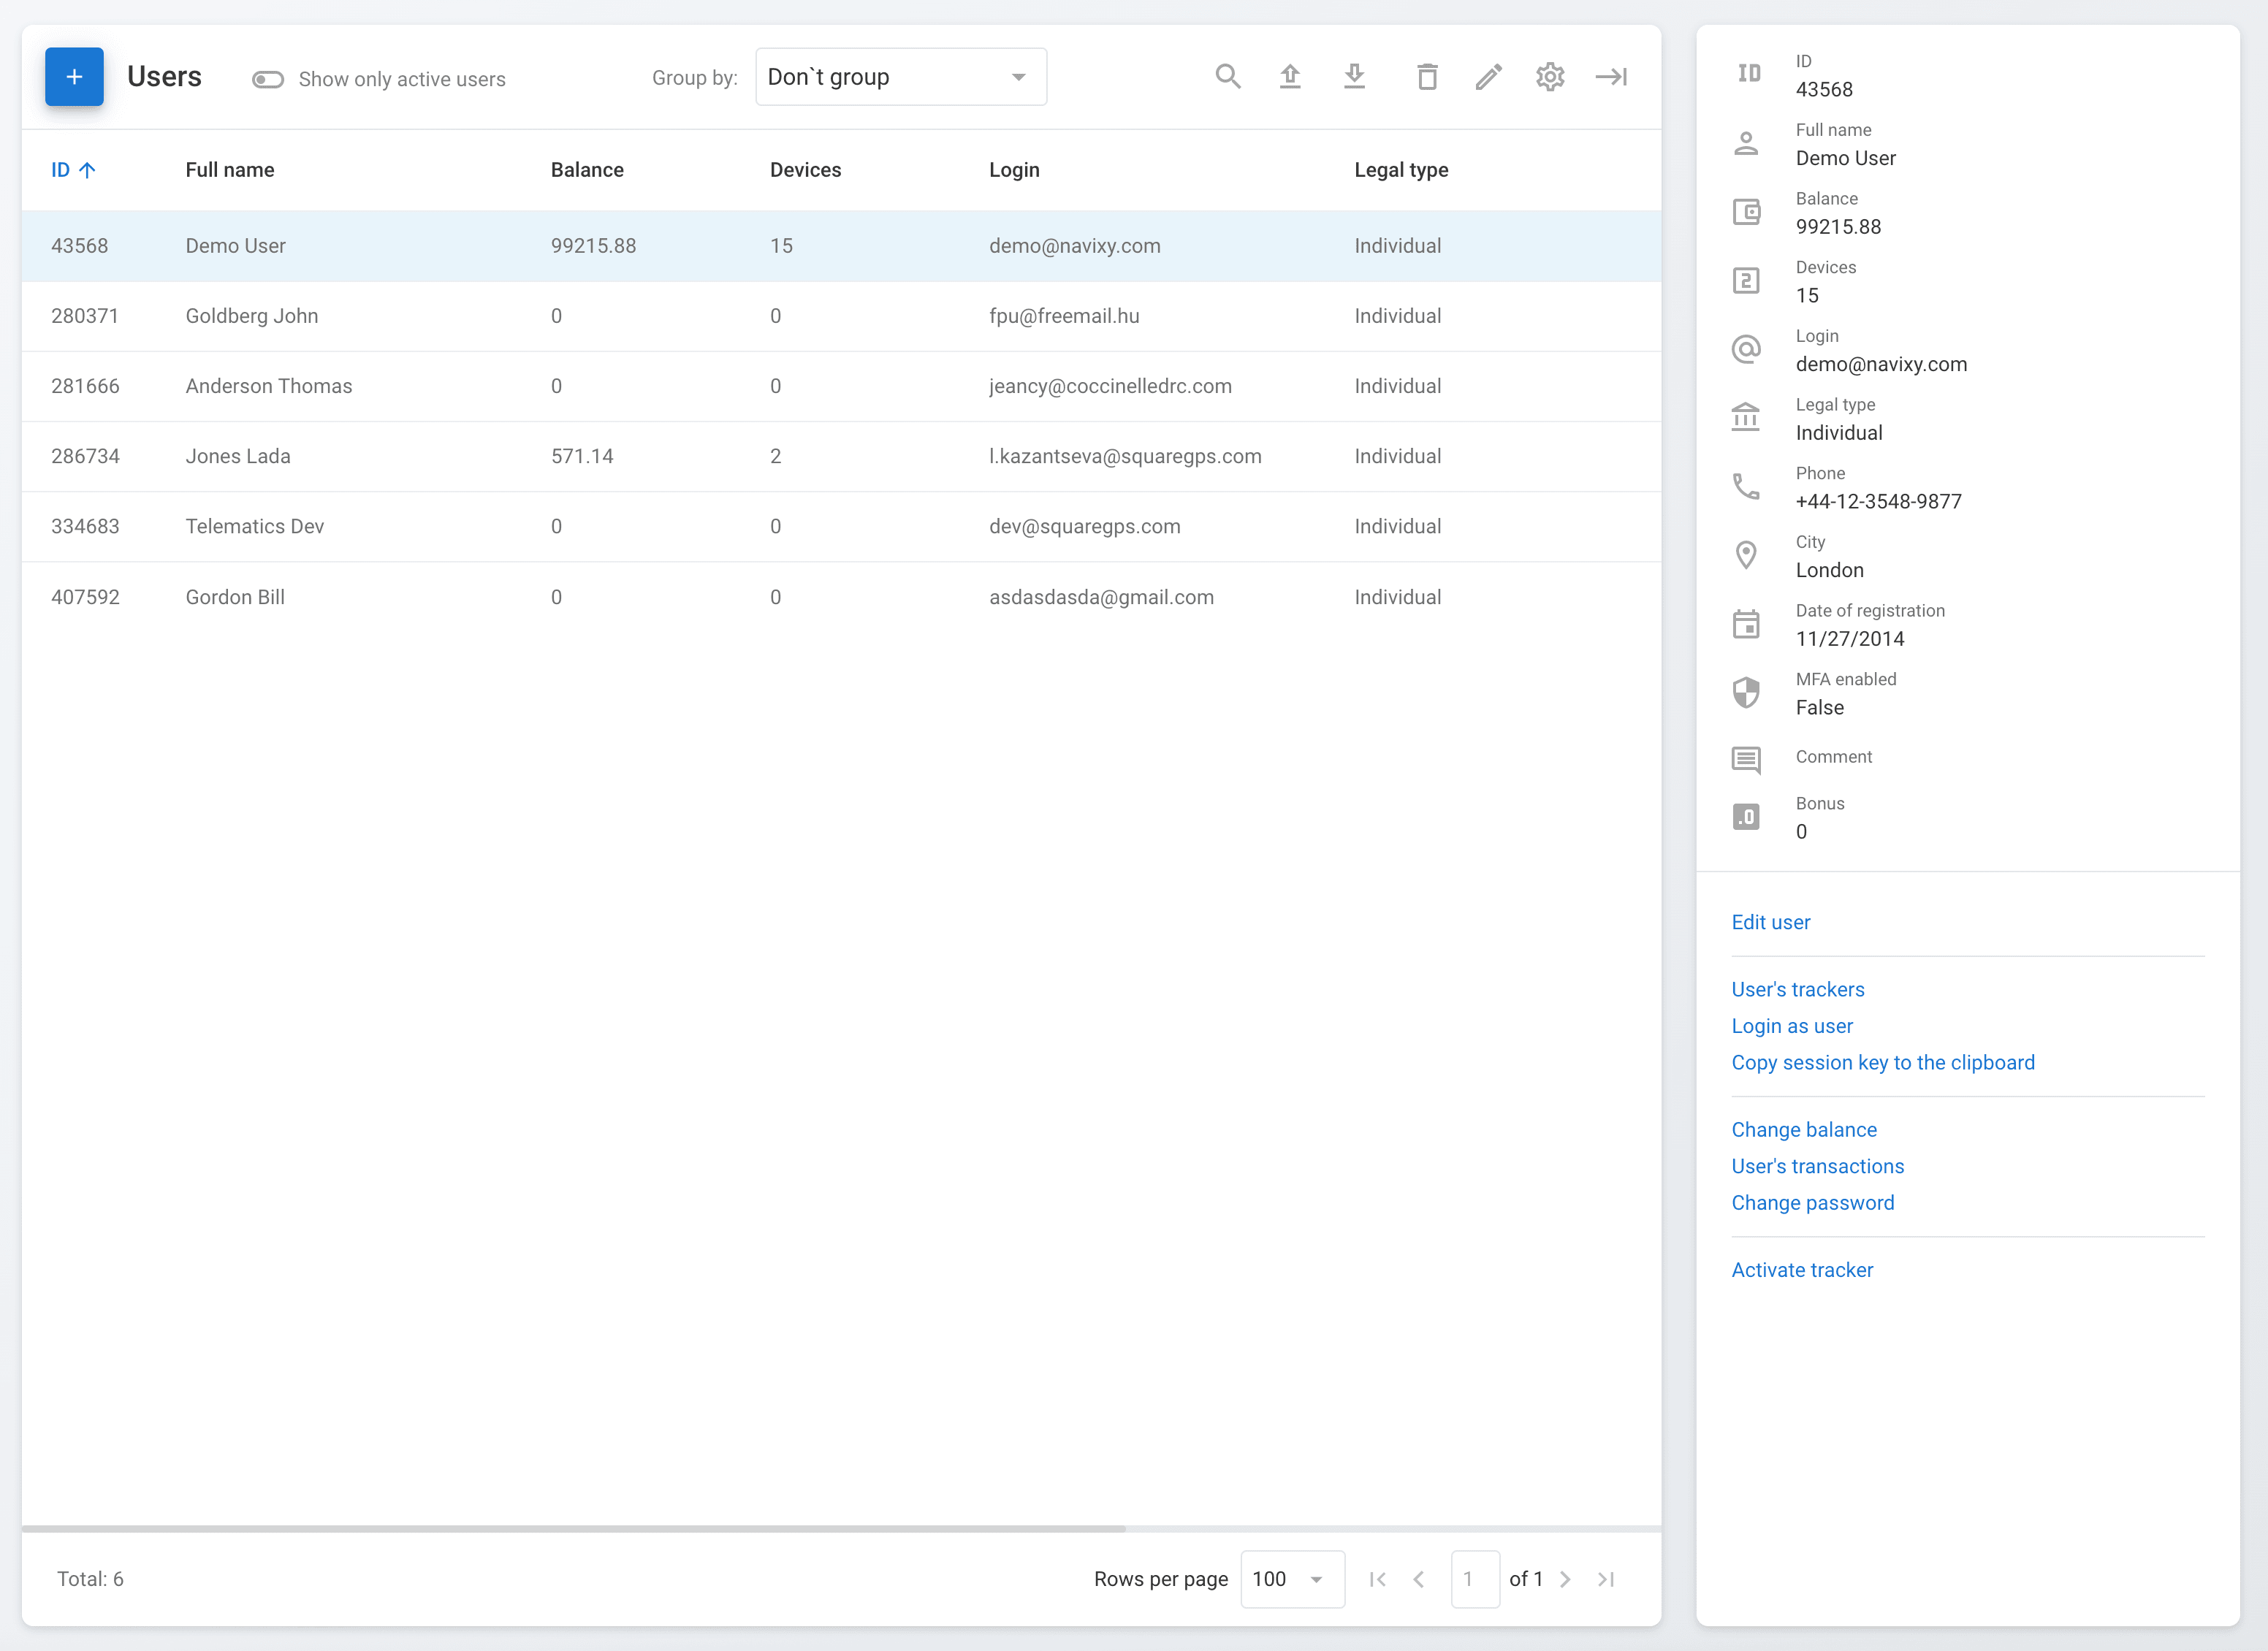The height and width of the screenshot is (1651, 2268).
Task: Open Rows per page dropdown
Action: coord(1291,1579)
